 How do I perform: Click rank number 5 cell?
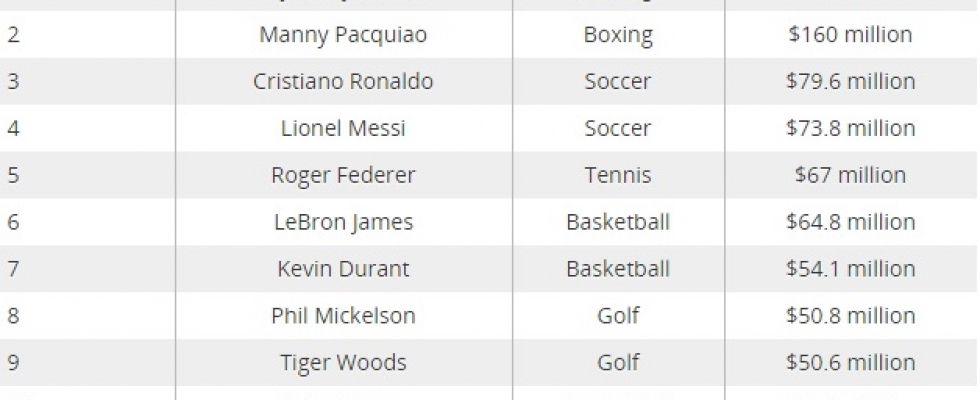(14, 176)
